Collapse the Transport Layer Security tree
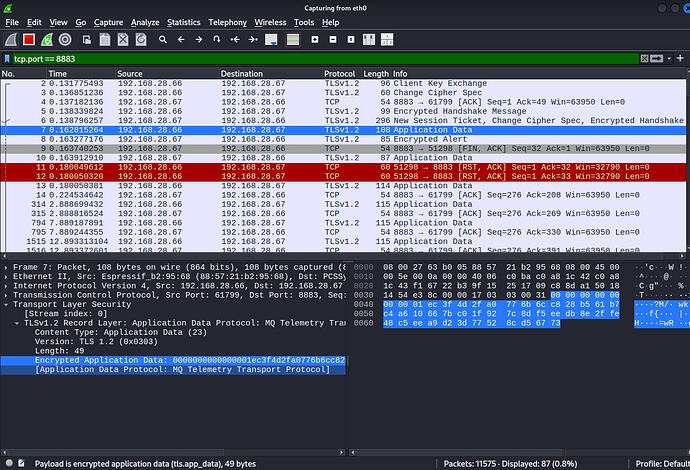 [6, 305]
